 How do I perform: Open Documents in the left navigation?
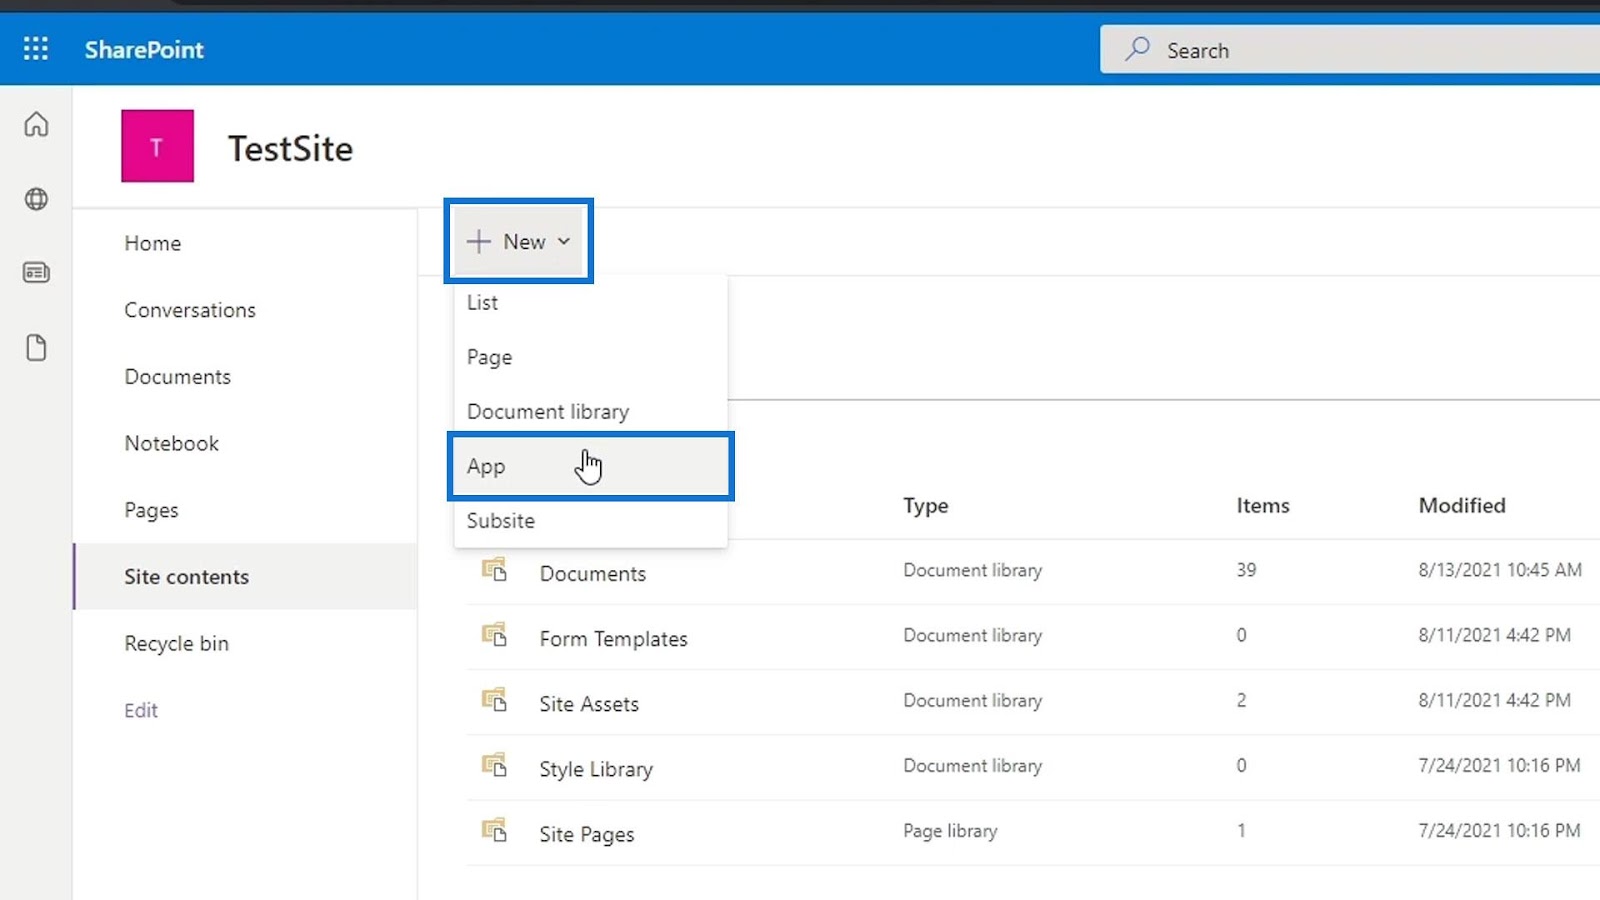(178, 377)
